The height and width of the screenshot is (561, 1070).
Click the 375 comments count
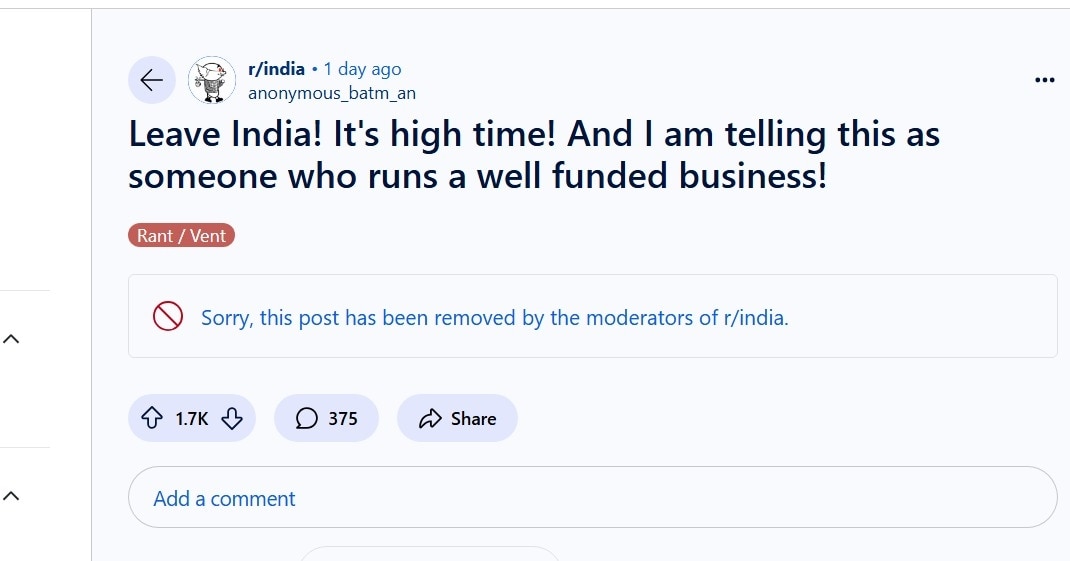click(342, 418)
